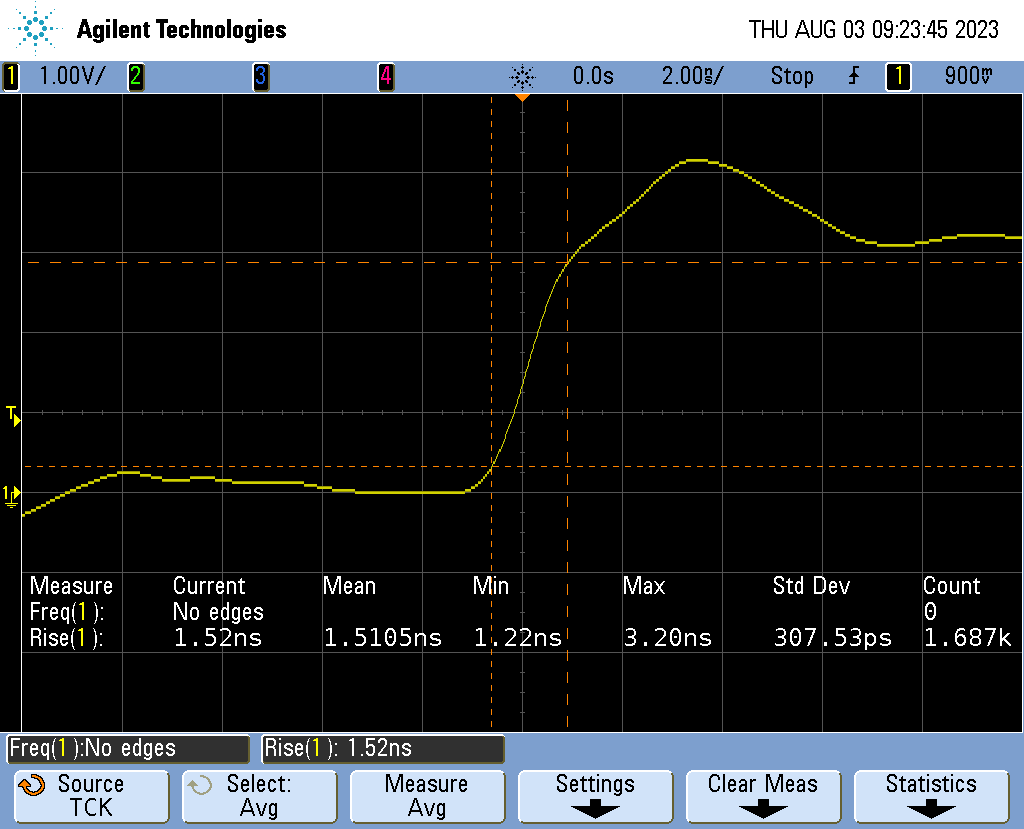Open the Select: Avg softkey
This screenshot has width=1024, height=829.
[258, 796]
